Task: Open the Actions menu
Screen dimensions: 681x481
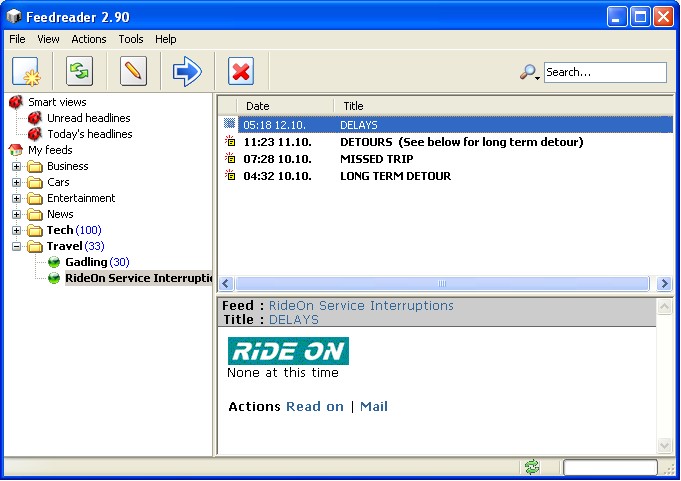Action: (x=89, y=39)
